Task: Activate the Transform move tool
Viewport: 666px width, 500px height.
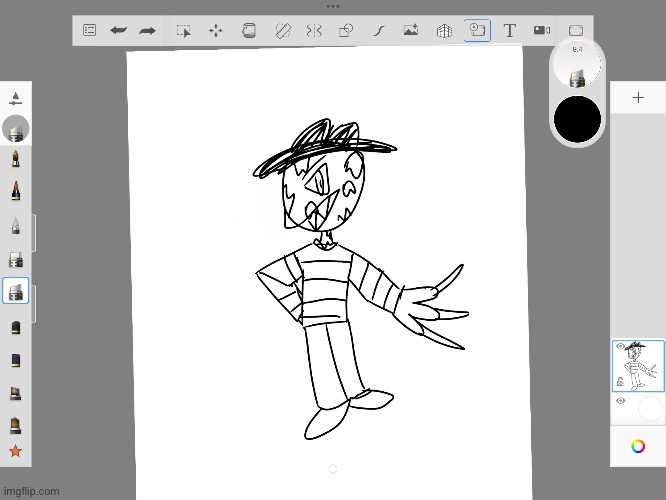Action: pyautogui.click(x=216, y=31)
